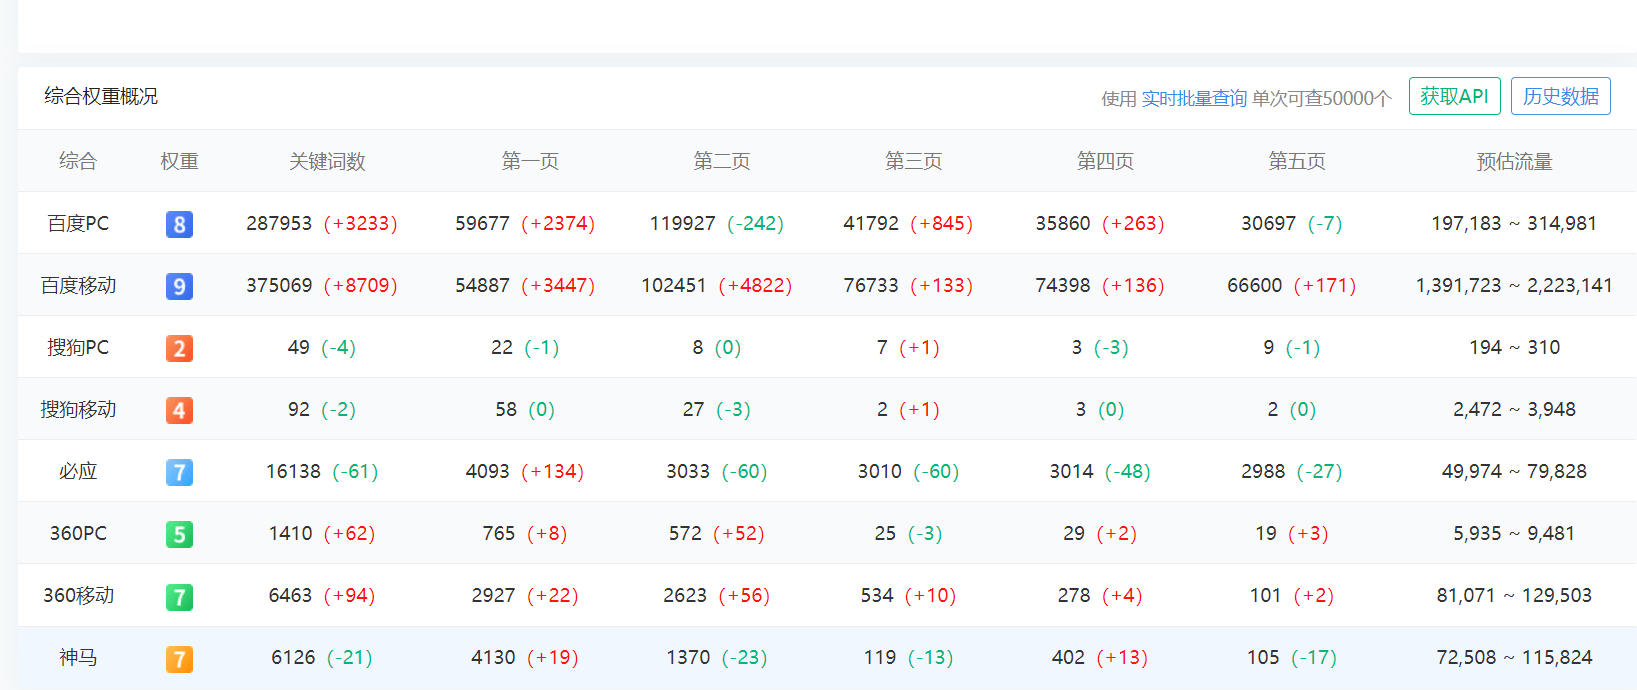Select the 搜狗PC row label

click(78, 347)
